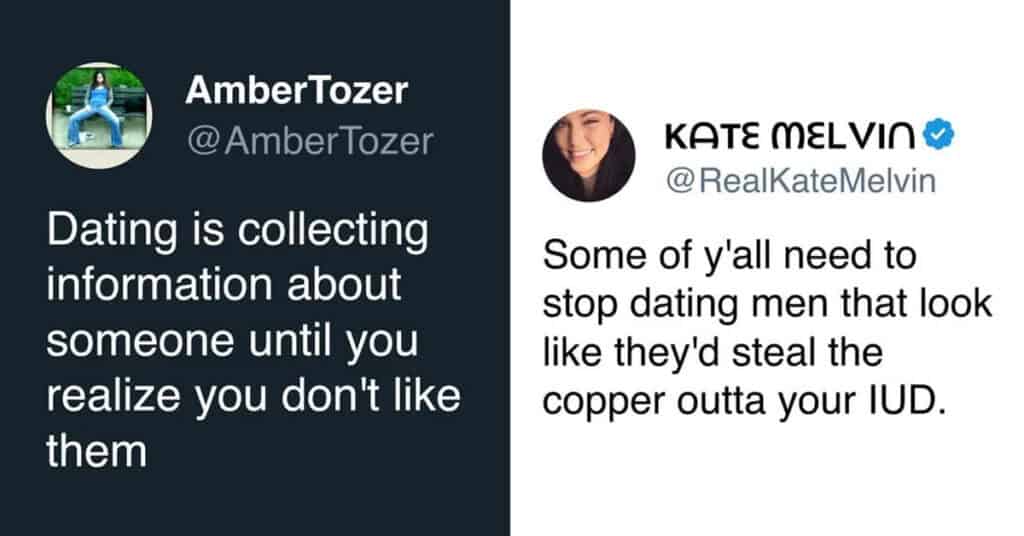Click the @AmberTozer handle
The width and height of the screenshot is (1024, 536).
[309, 142]
